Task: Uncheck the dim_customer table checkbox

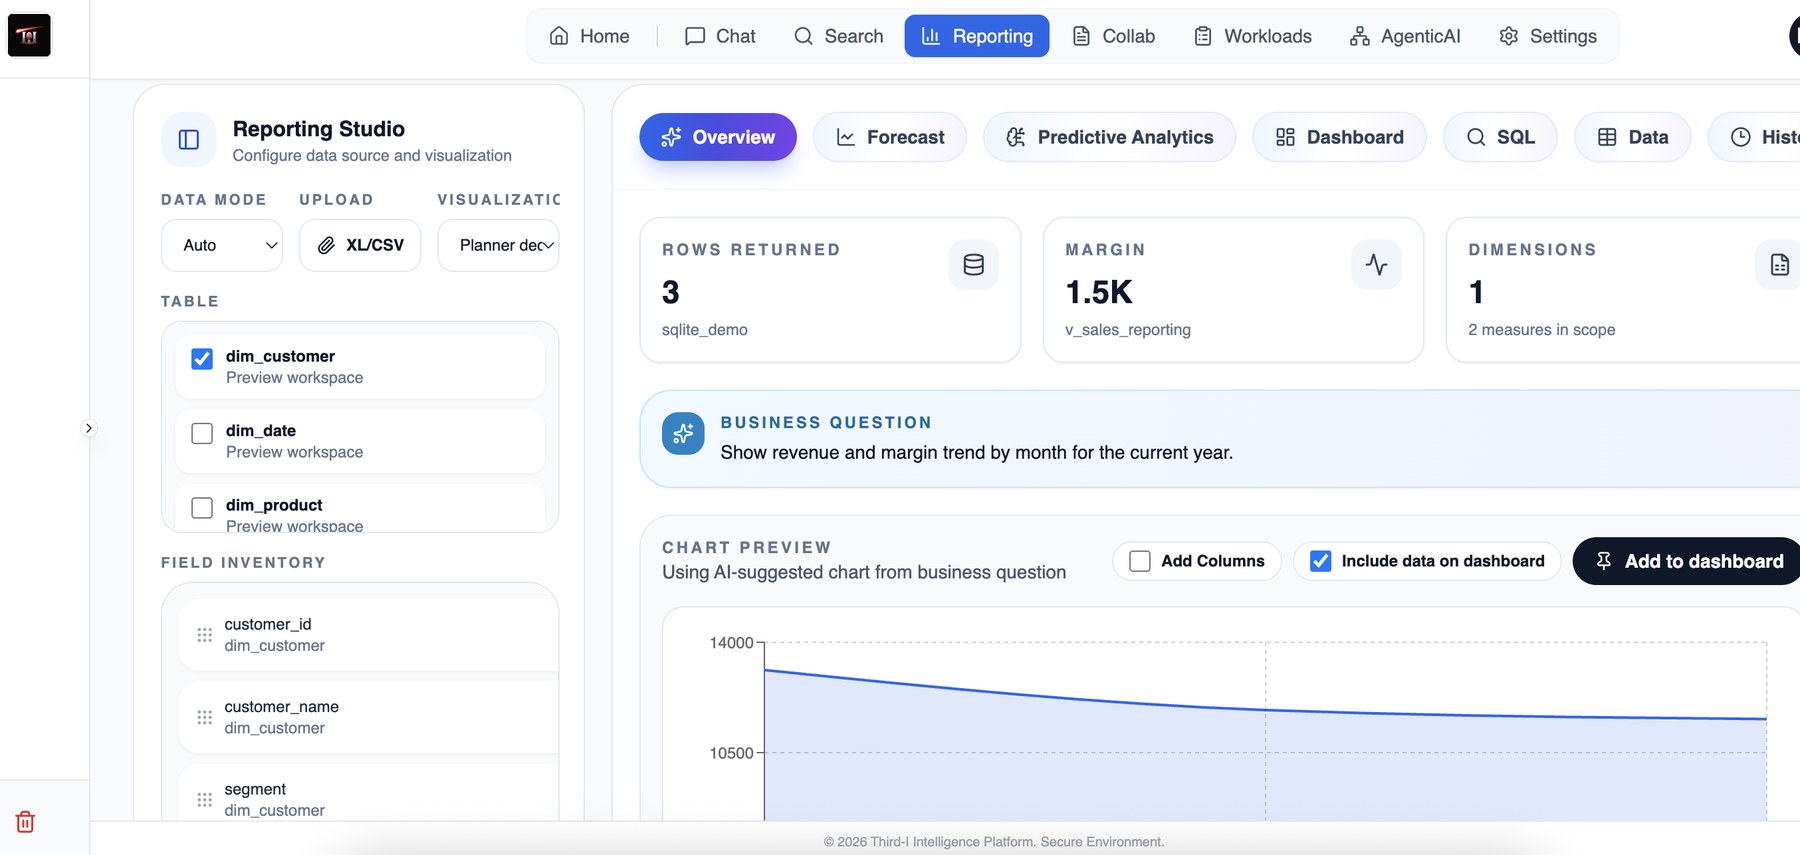Action: pyautogui.click(x=202, y=359)
